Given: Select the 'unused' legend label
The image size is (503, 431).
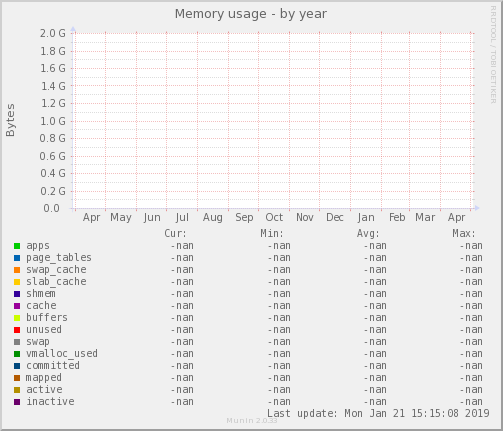Looking at the screenshot, I should 44,330.
